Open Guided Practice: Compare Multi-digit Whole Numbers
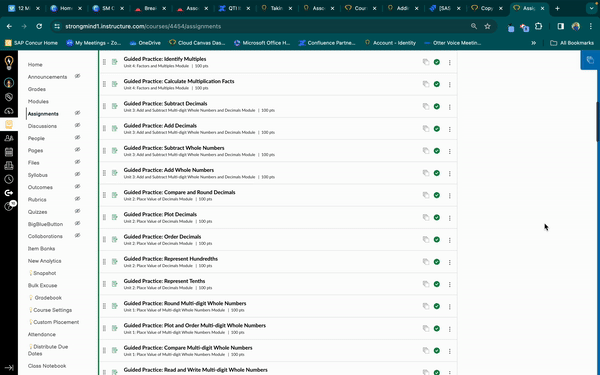Viewport: 600px width, 375px height. click(188, 348)
